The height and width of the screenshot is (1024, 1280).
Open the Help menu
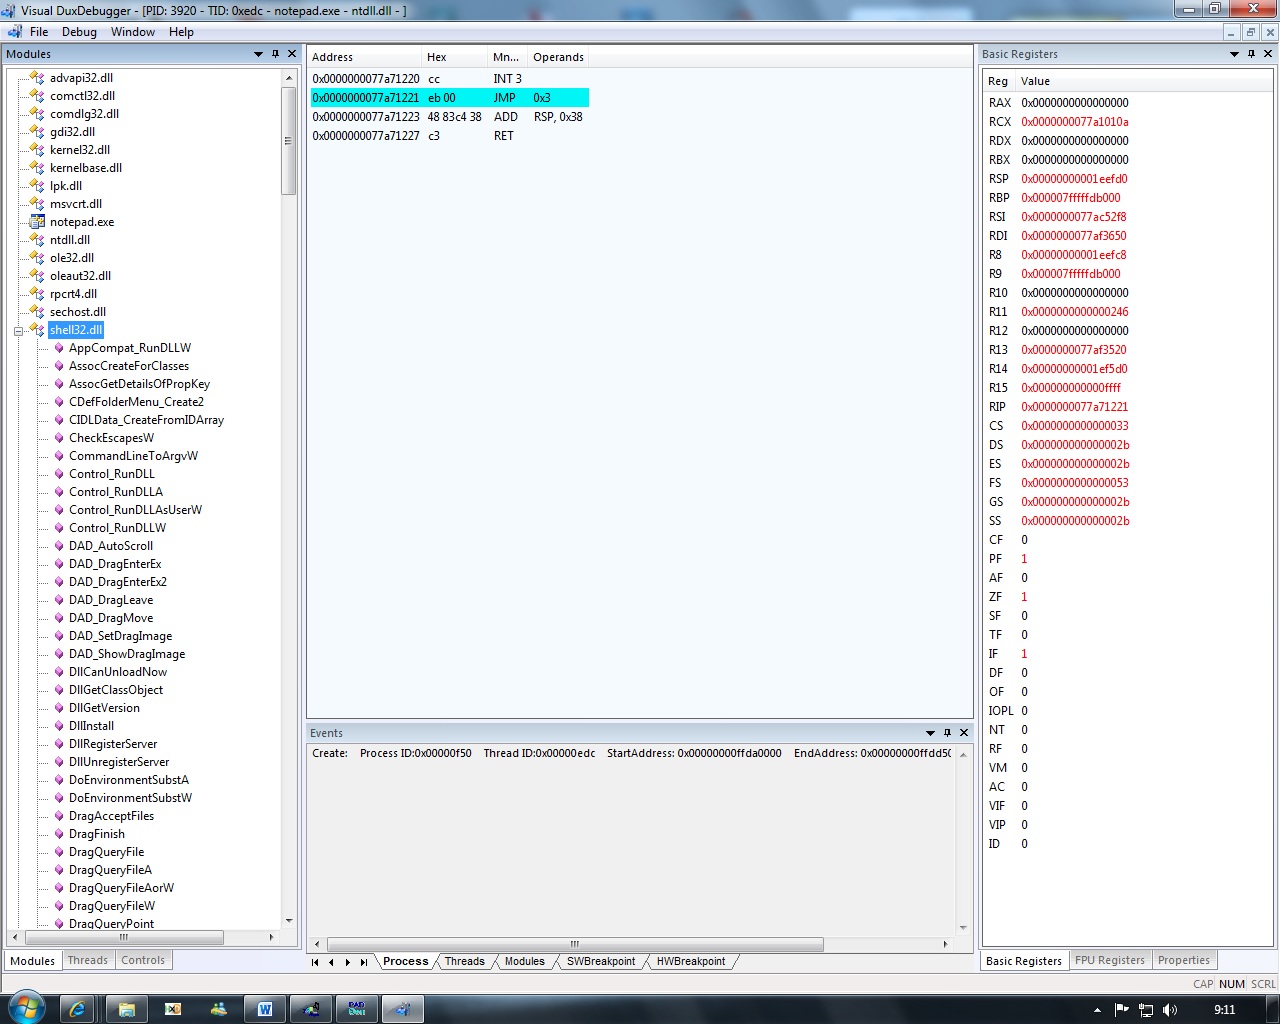pyautogui.click(x=181, y=32)
